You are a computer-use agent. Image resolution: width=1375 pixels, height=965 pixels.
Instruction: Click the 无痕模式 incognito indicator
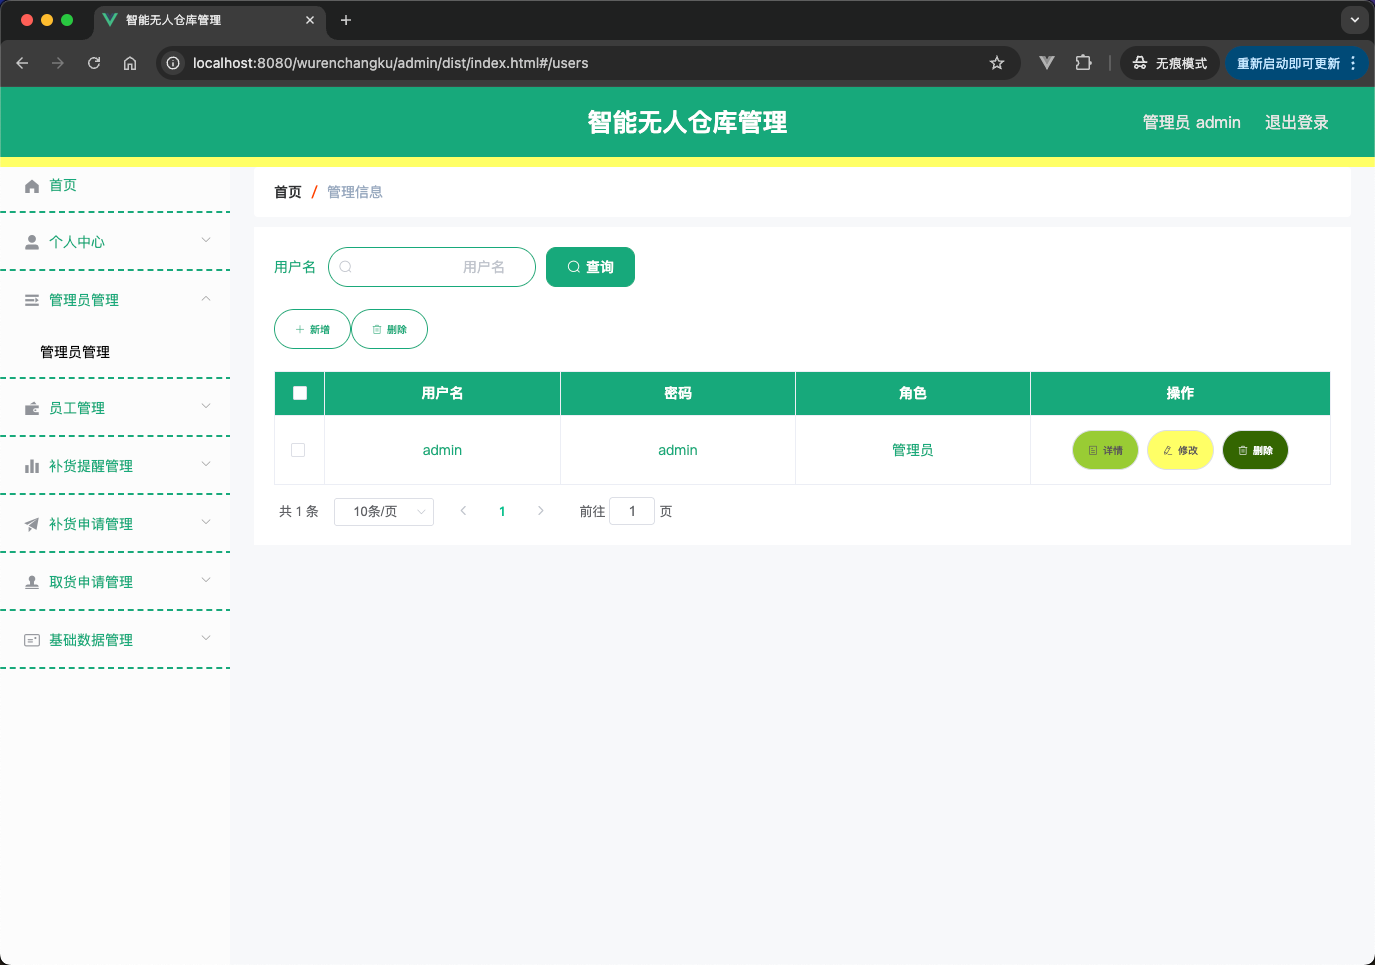pyautogui.click(x=1170, y=63)
